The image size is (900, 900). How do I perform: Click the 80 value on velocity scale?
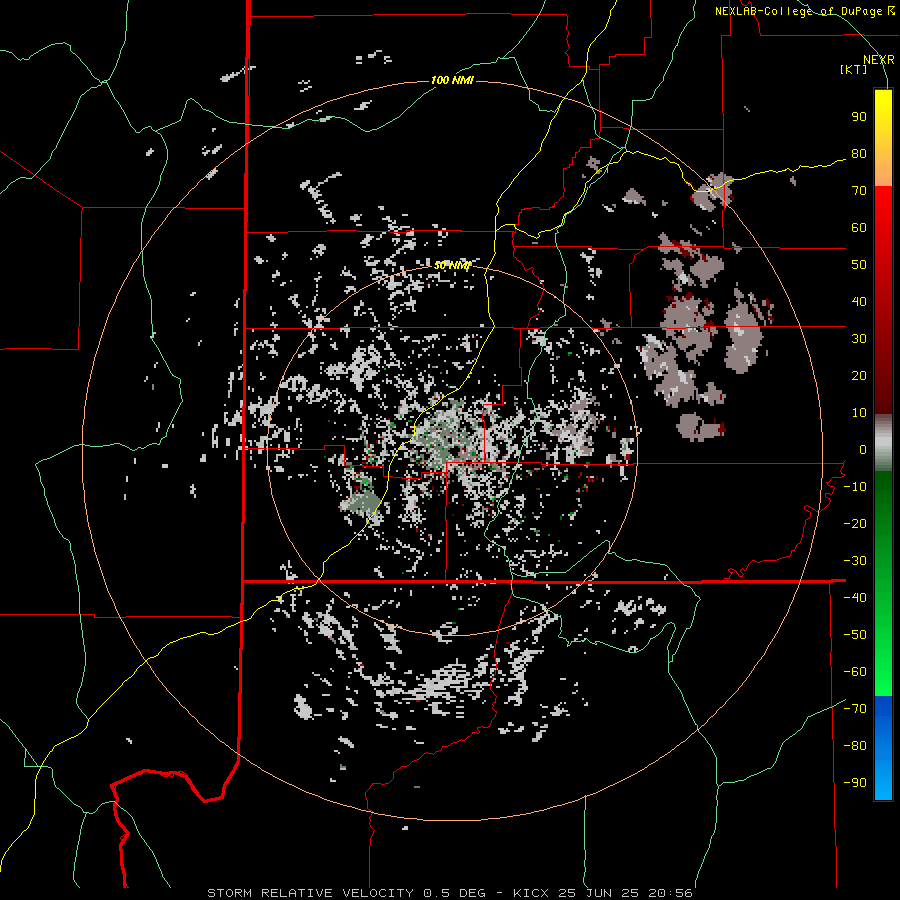pyautogui.click(x=859, y=153)
